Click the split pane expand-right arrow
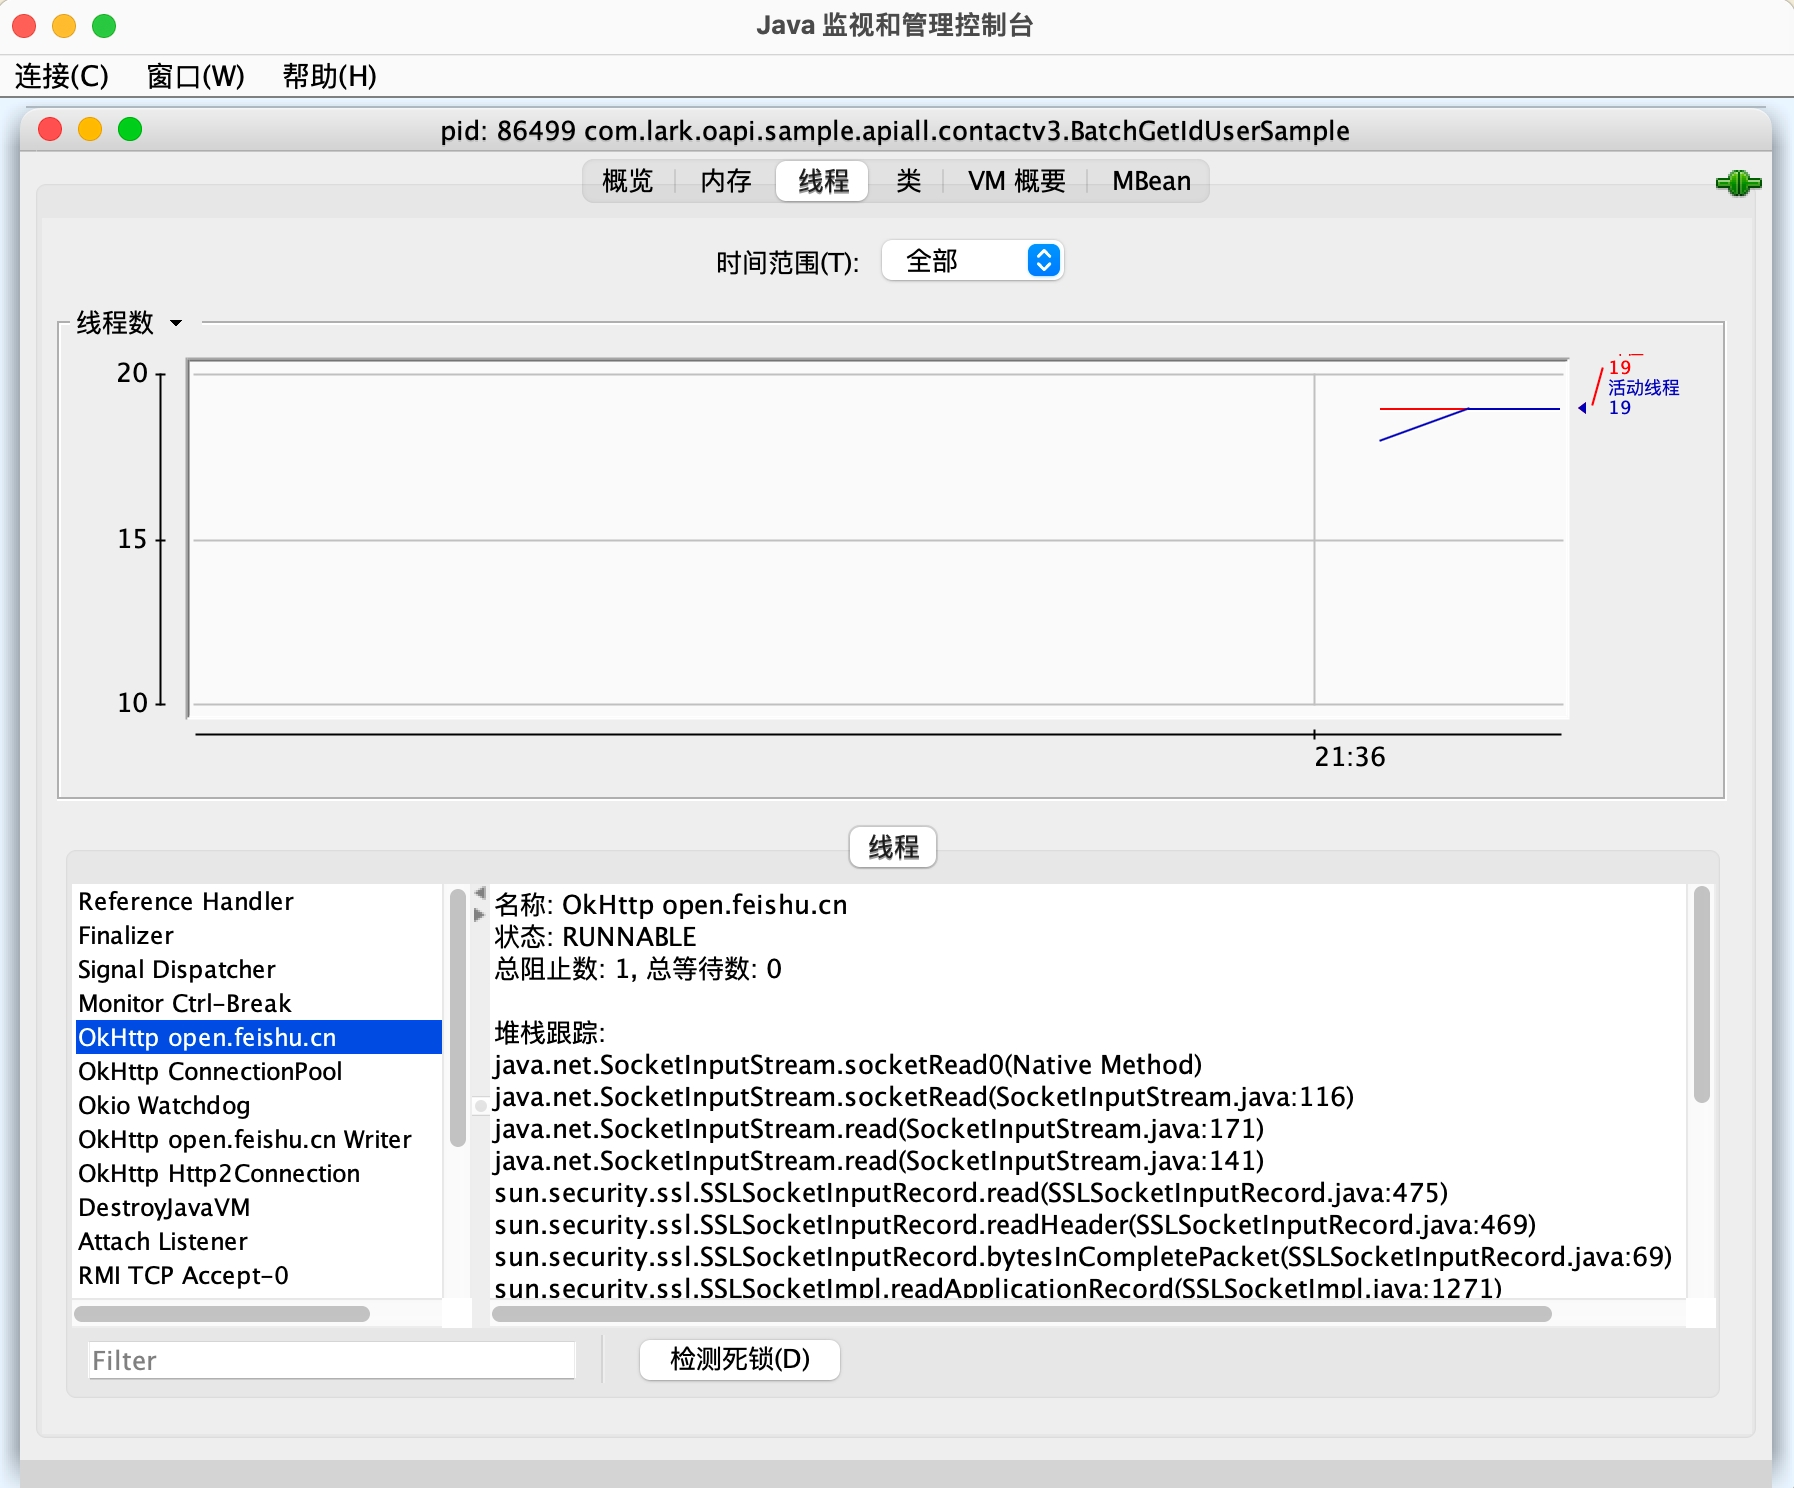The width and height of the screenshot is (1794, 1488). (x=479, y=914)
